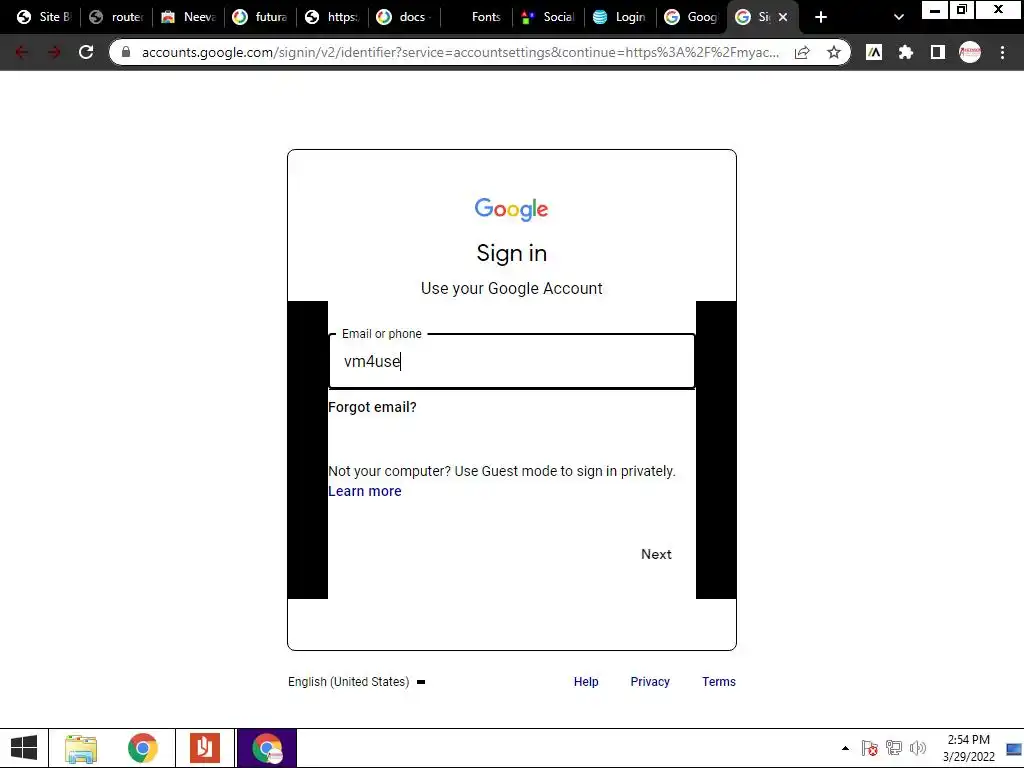This screenshot has height=768, width=1024.
Task: Open Chrome three-dot menu
Action: 1002,52
